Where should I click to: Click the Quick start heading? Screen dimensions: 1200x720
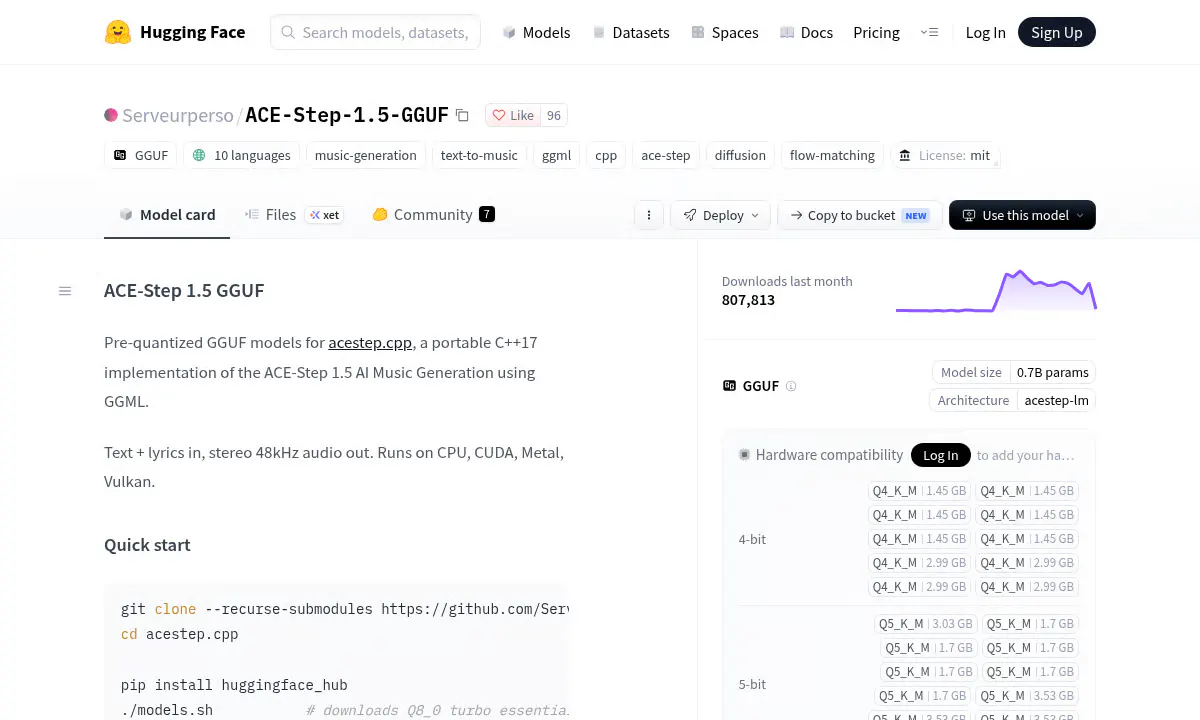pyautogui.click(x=147, y=545)
